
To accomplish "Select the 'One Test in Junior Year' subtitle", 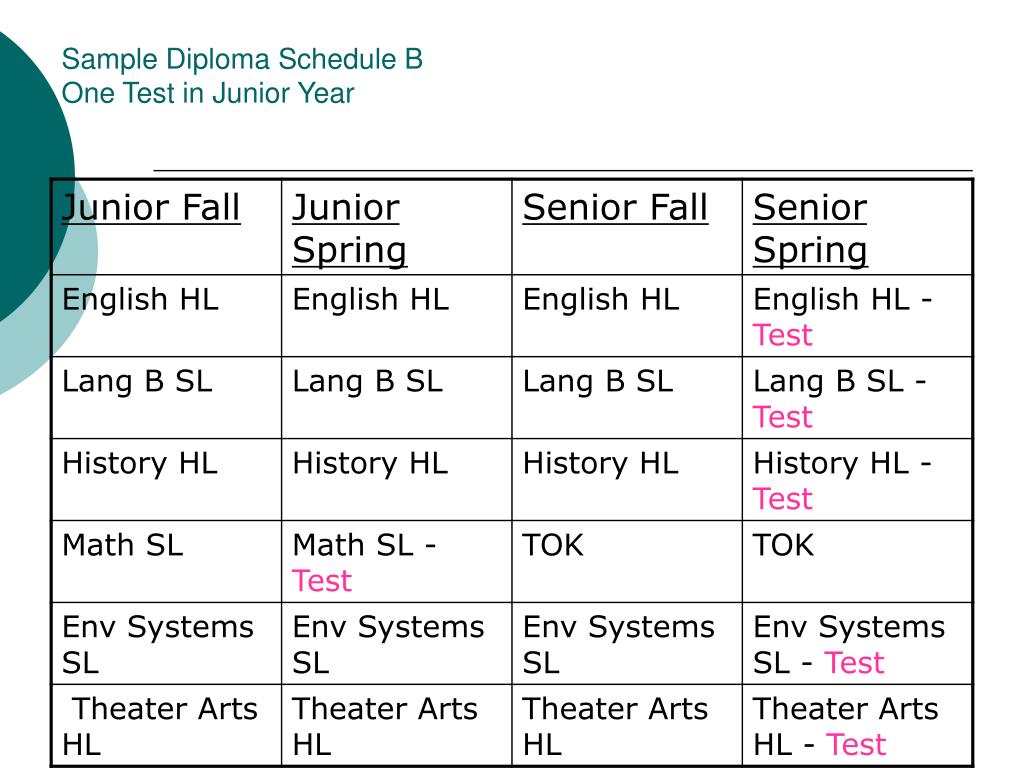I will click(208, 93).
